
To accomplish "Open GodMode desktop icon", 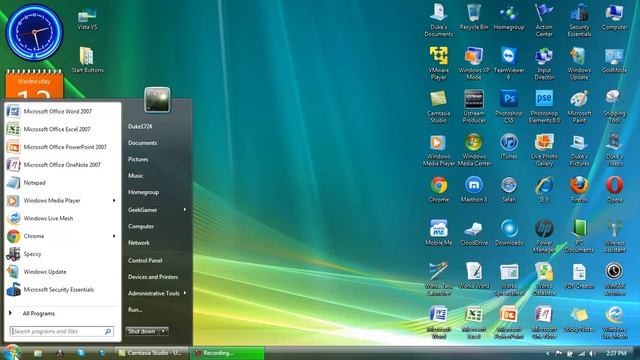I will tap(614, 60).
